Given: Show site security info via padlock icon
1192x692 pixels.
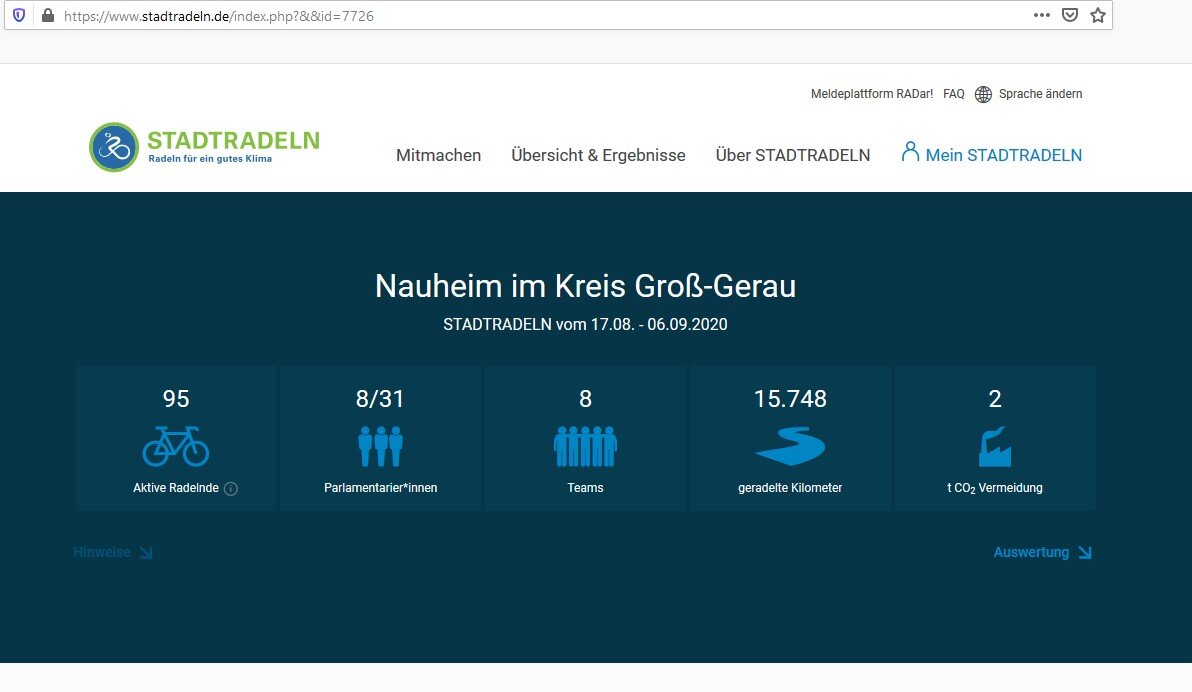Looking at the screenshot, I should tap(46, 16).
